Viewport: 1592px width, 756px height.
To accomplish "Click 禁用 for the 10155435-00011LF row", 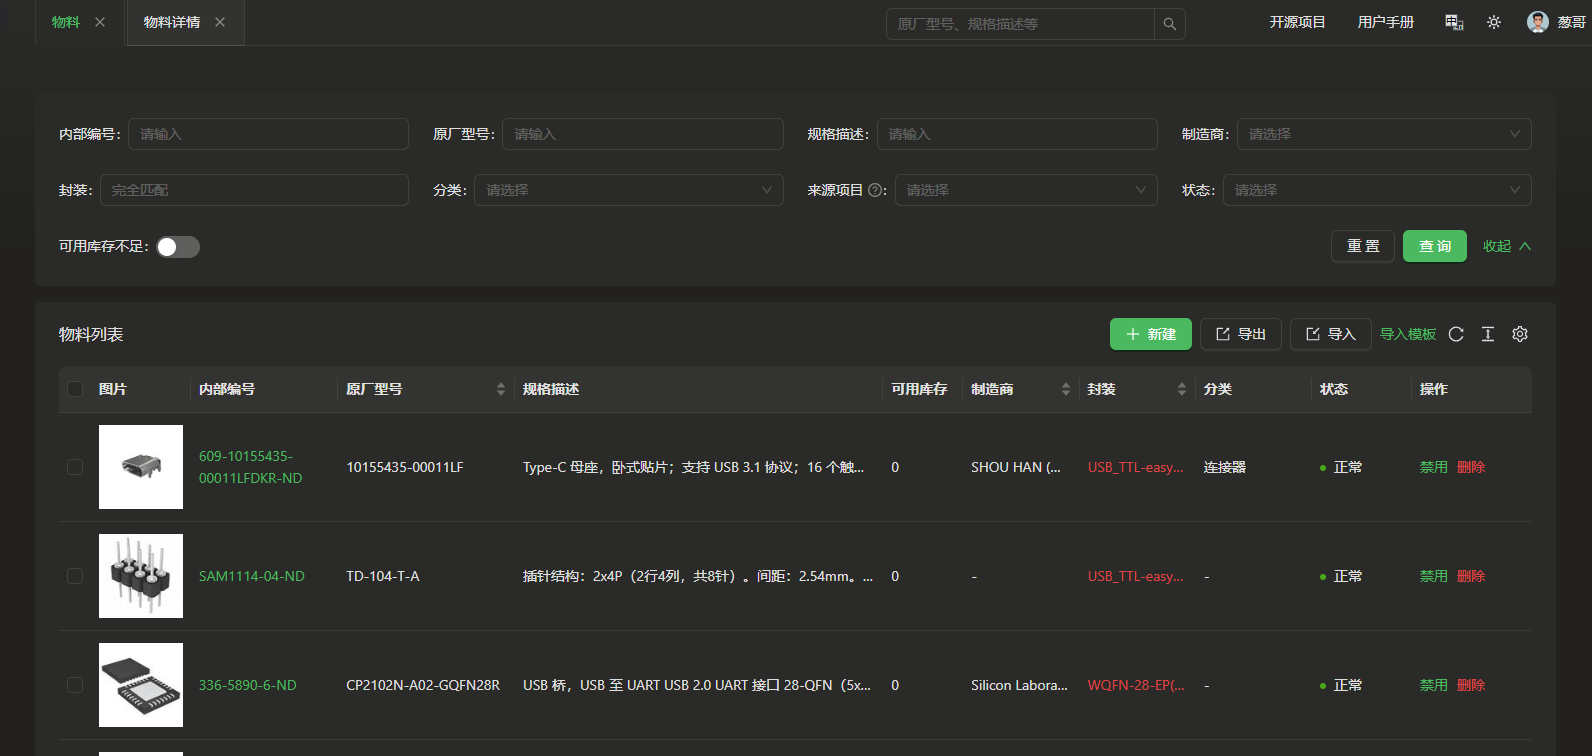I will coord(1434,467).
